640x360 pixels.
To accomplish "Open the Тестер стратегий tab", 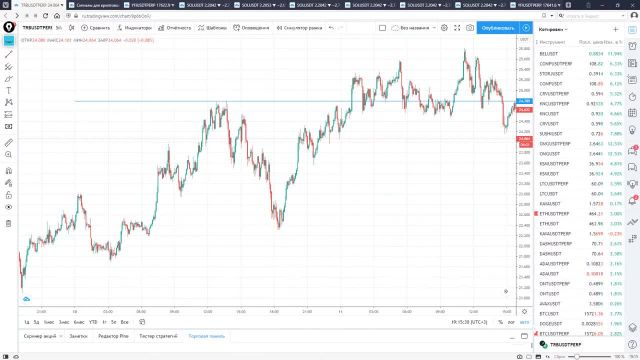I will coord(158,336).
